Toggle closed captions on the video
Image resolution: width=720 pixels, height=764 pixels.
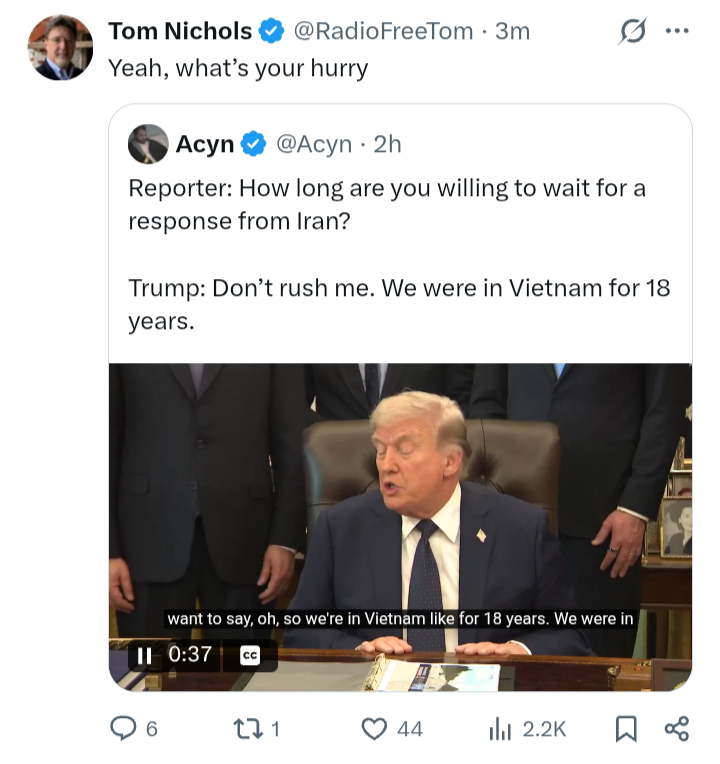click(250, 655)
